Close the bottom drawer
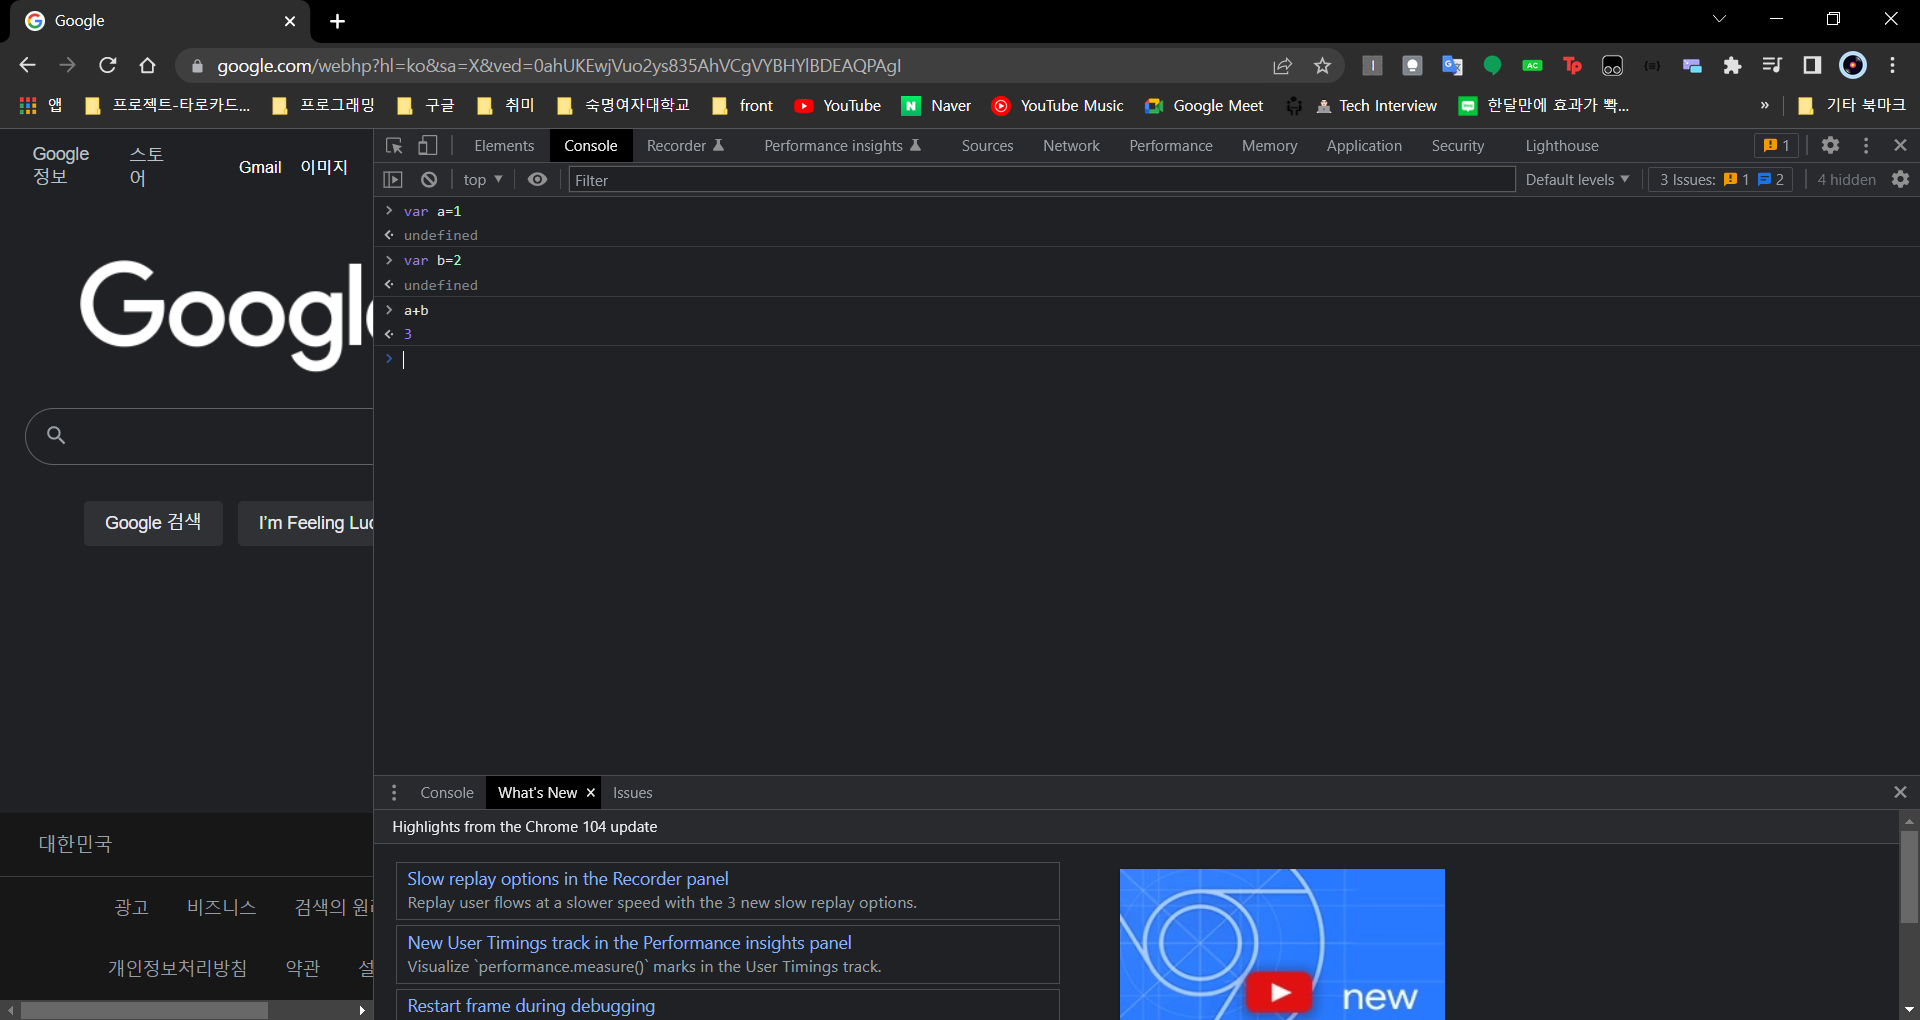This screenshot has width=1920, height=1020. [1901, 792]
